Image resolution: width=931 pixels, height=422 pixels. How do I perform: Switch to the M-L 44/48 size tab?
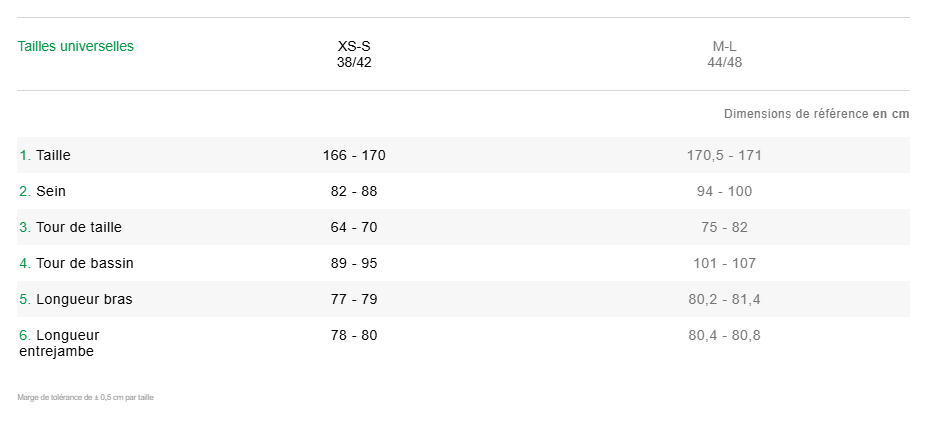pos(724,54)
